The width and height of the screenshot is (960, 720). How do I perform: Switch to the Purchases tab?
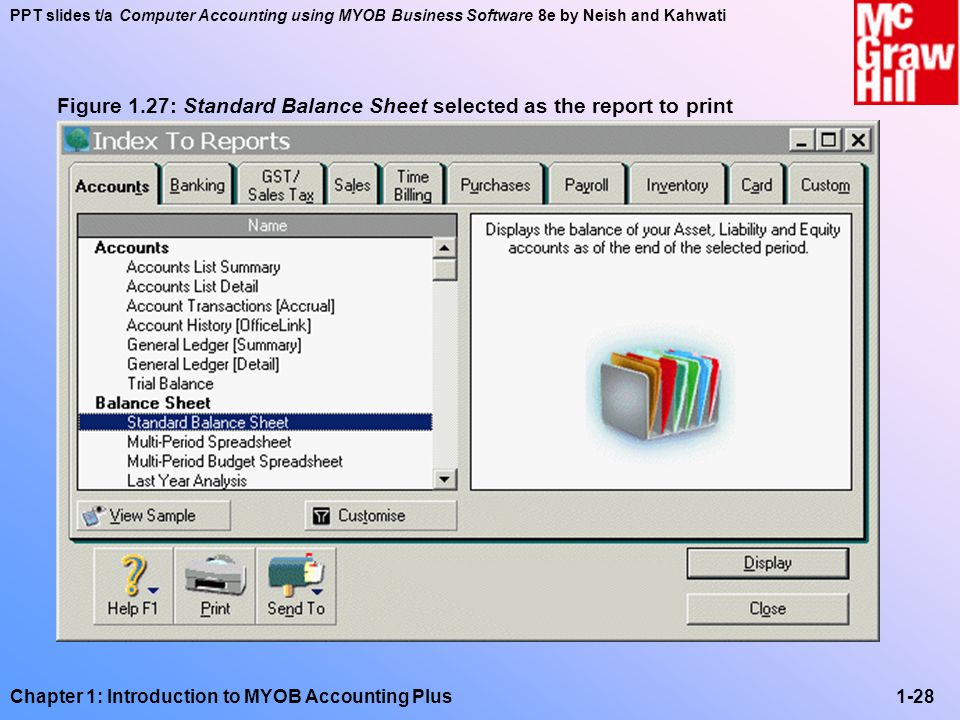pyautogui.click(x=495, y=185)
